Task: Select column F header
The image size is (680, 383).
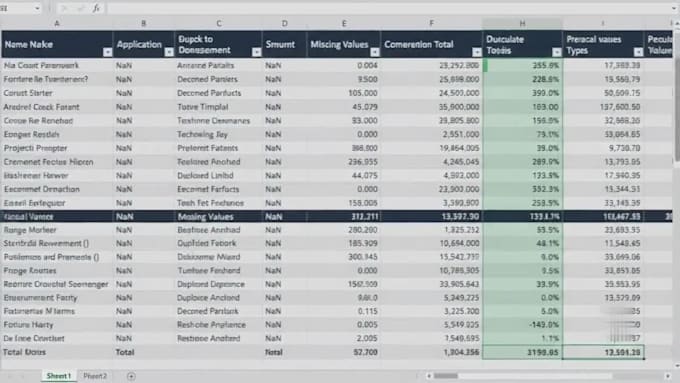Action: click(x=432, y=23)
